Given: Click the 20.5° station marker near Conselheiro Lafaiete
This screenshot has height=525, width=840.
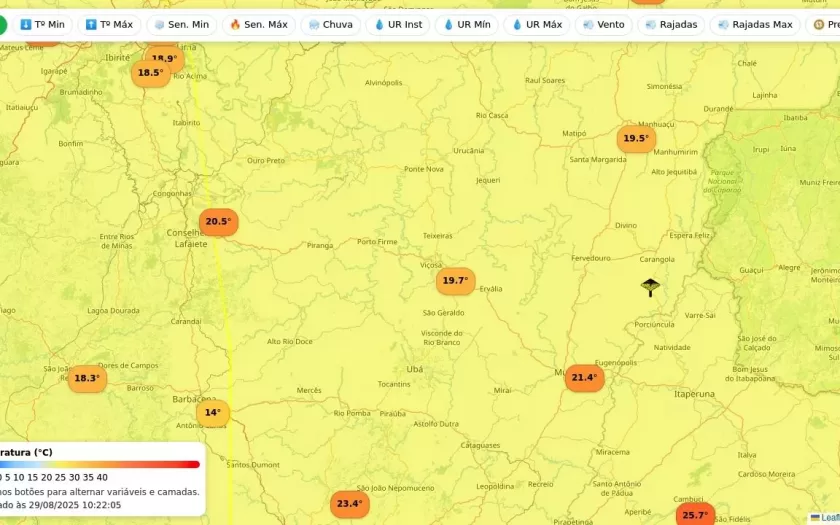Looking at the screenshot, I should tap(218, 222).
